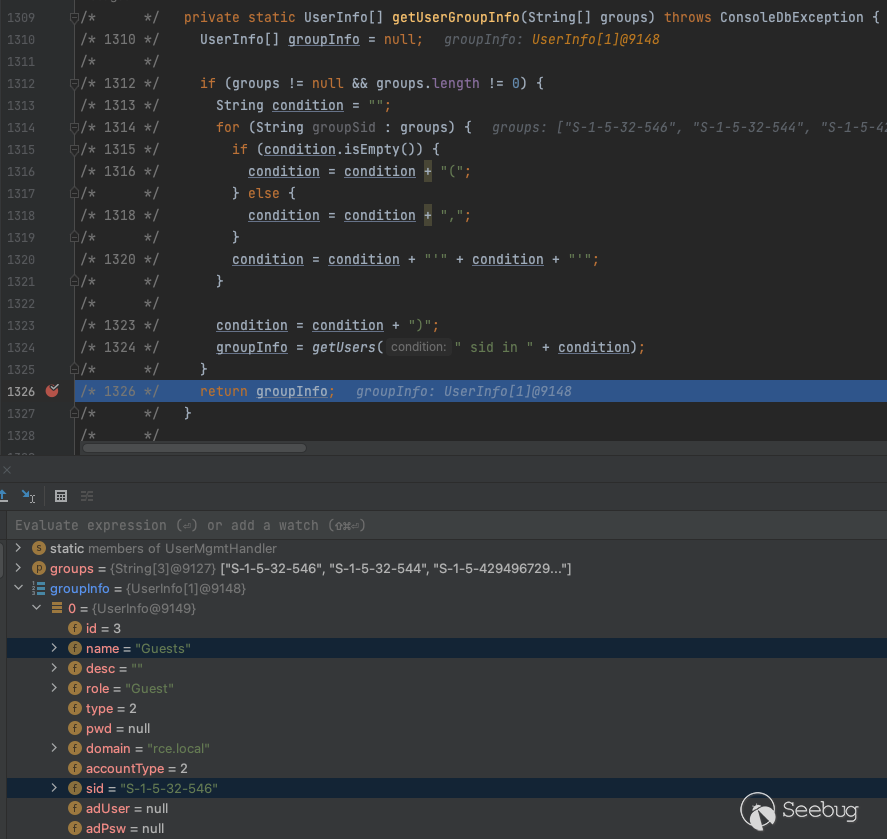Click the step out arrow icon

click(3, 496)
